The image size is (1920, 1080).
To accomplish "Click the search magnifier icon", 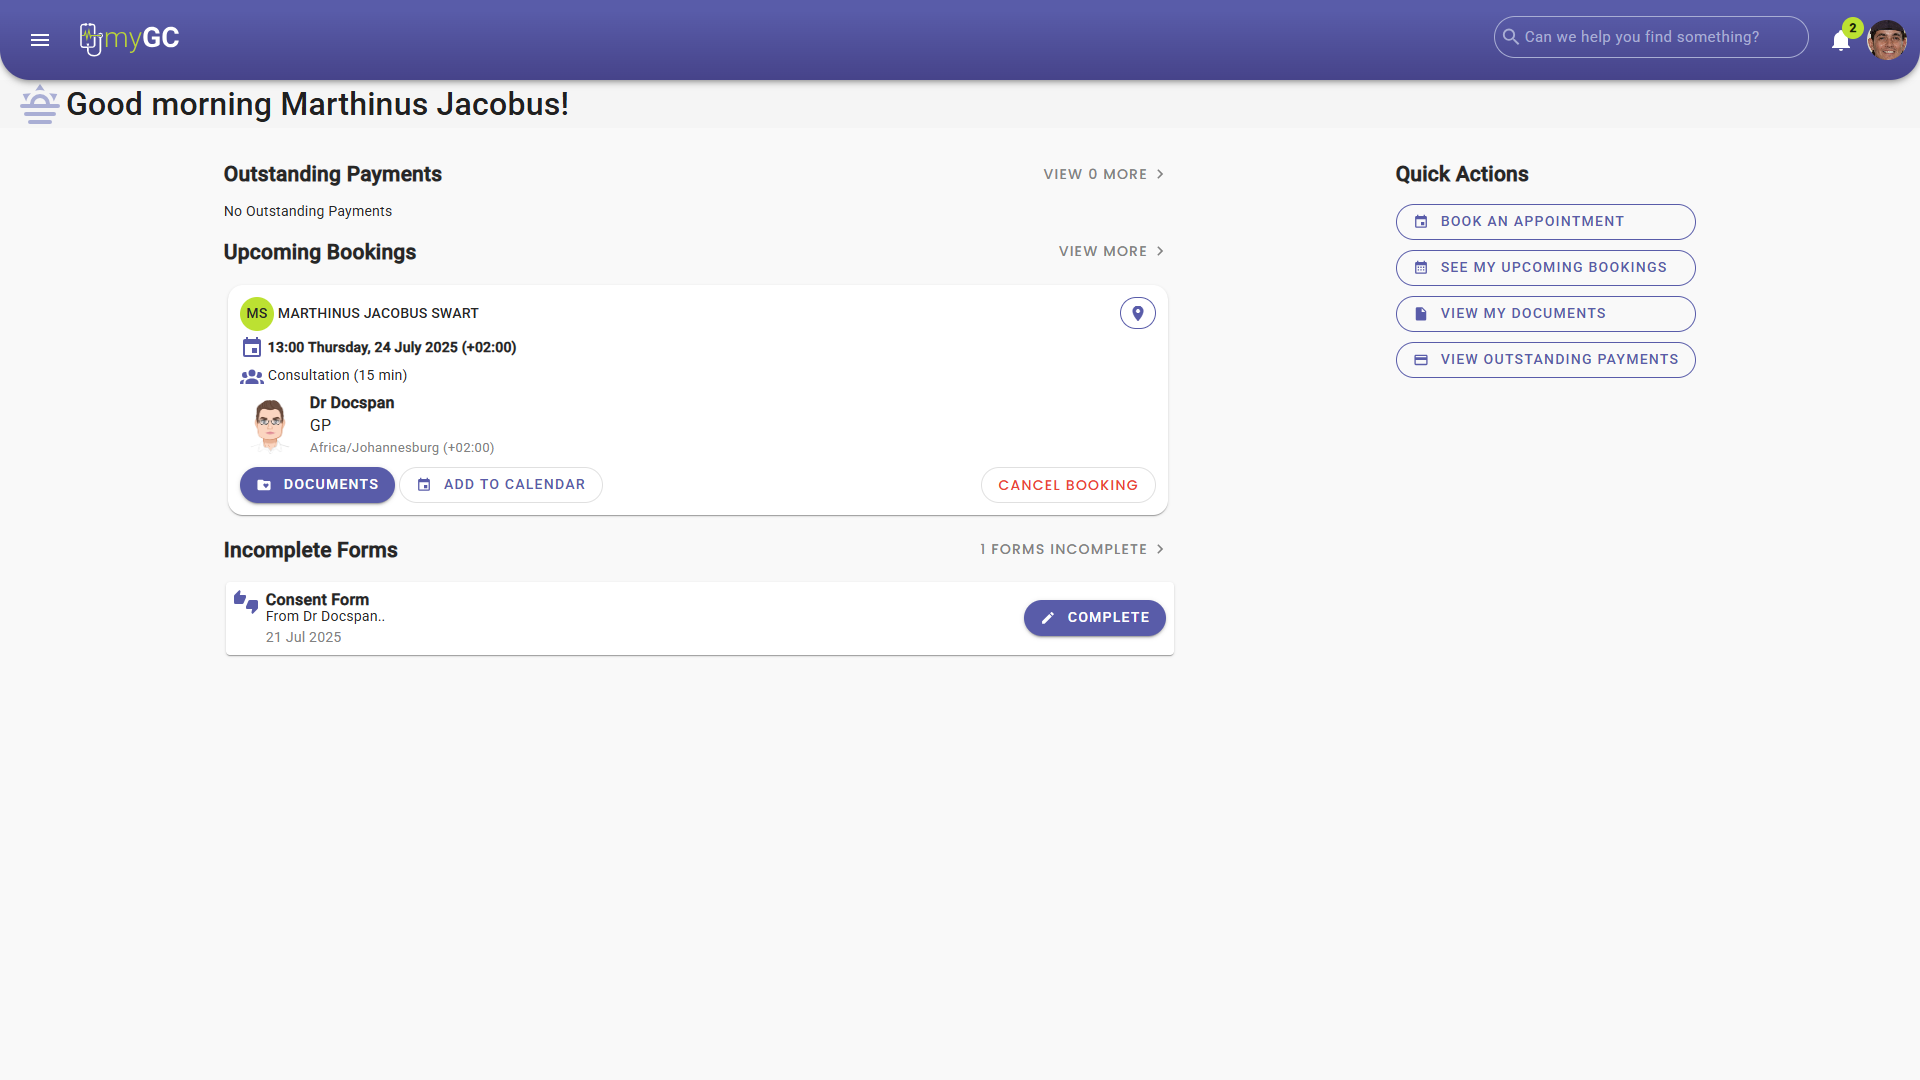I will tap(1511, 37).
